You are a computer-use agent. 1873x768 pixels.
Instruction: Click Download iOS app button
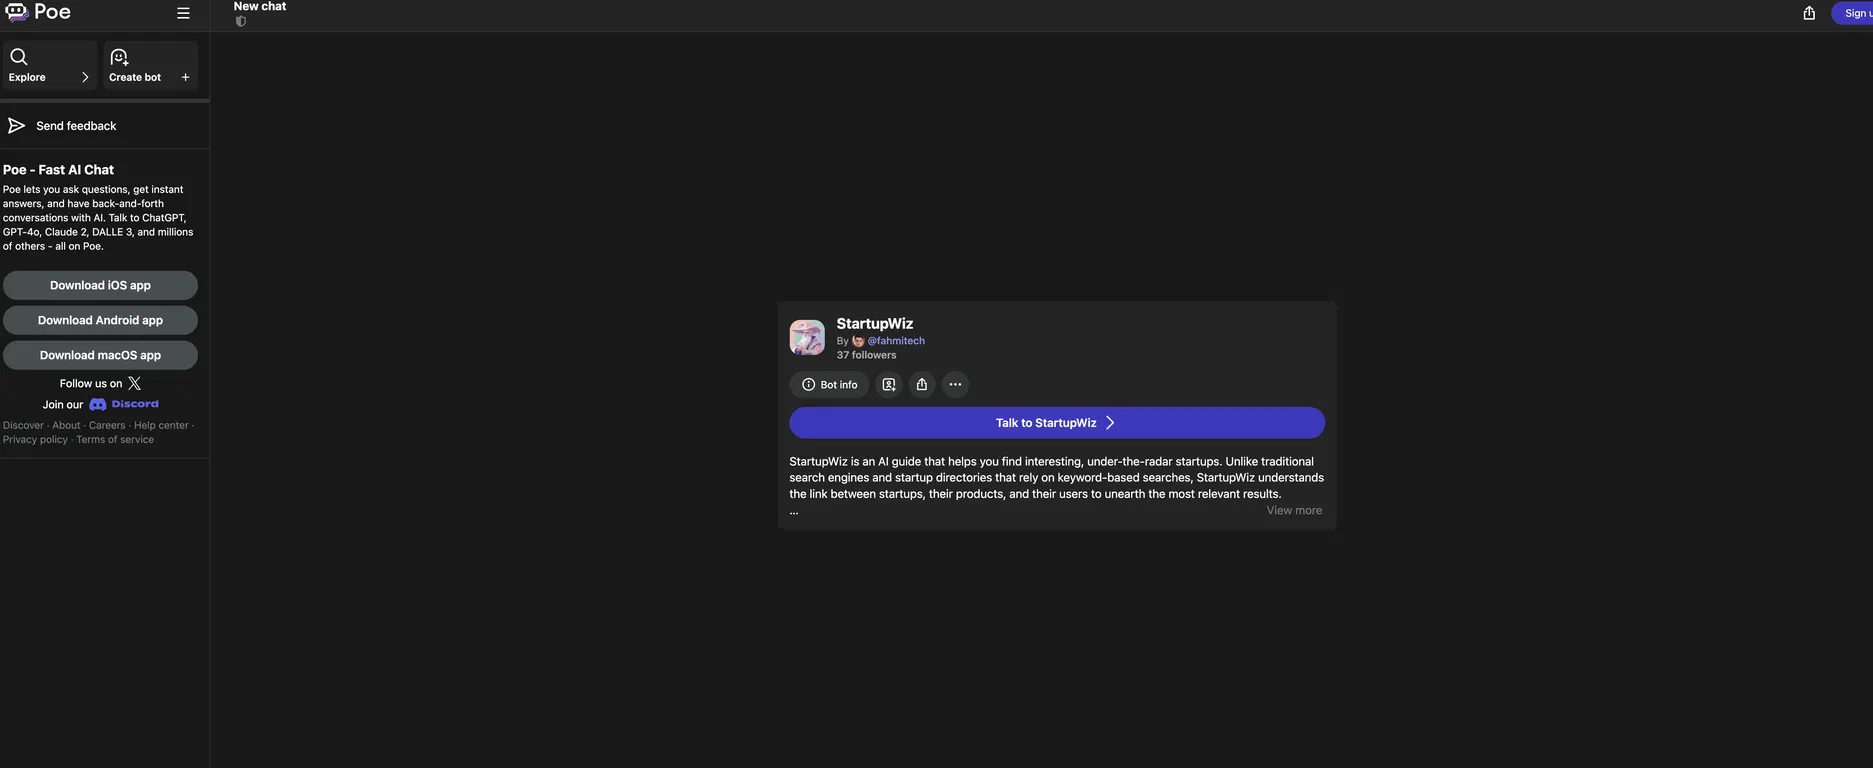(x=100, y=285)
